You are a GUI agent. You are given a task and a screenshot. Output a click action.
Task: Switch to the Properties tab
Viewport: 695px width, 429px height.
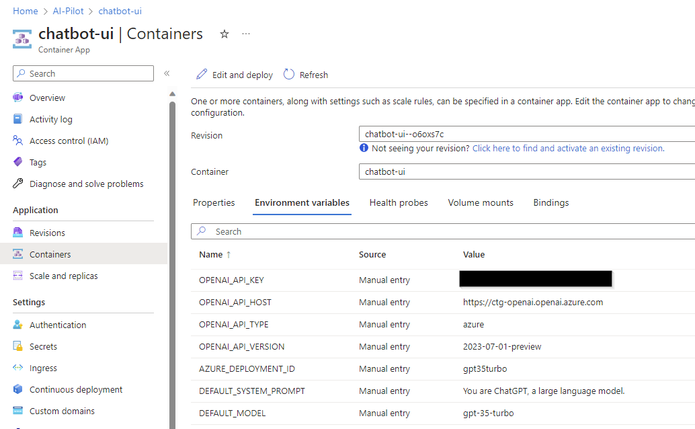214,203
